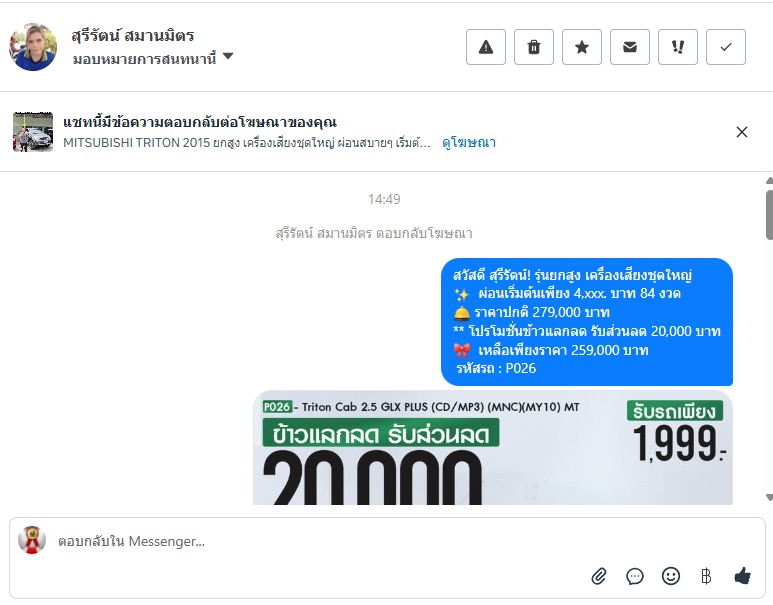Open the ดูโฆษณา ad link
The image size is (773, 605).
(x=469, y=143)
